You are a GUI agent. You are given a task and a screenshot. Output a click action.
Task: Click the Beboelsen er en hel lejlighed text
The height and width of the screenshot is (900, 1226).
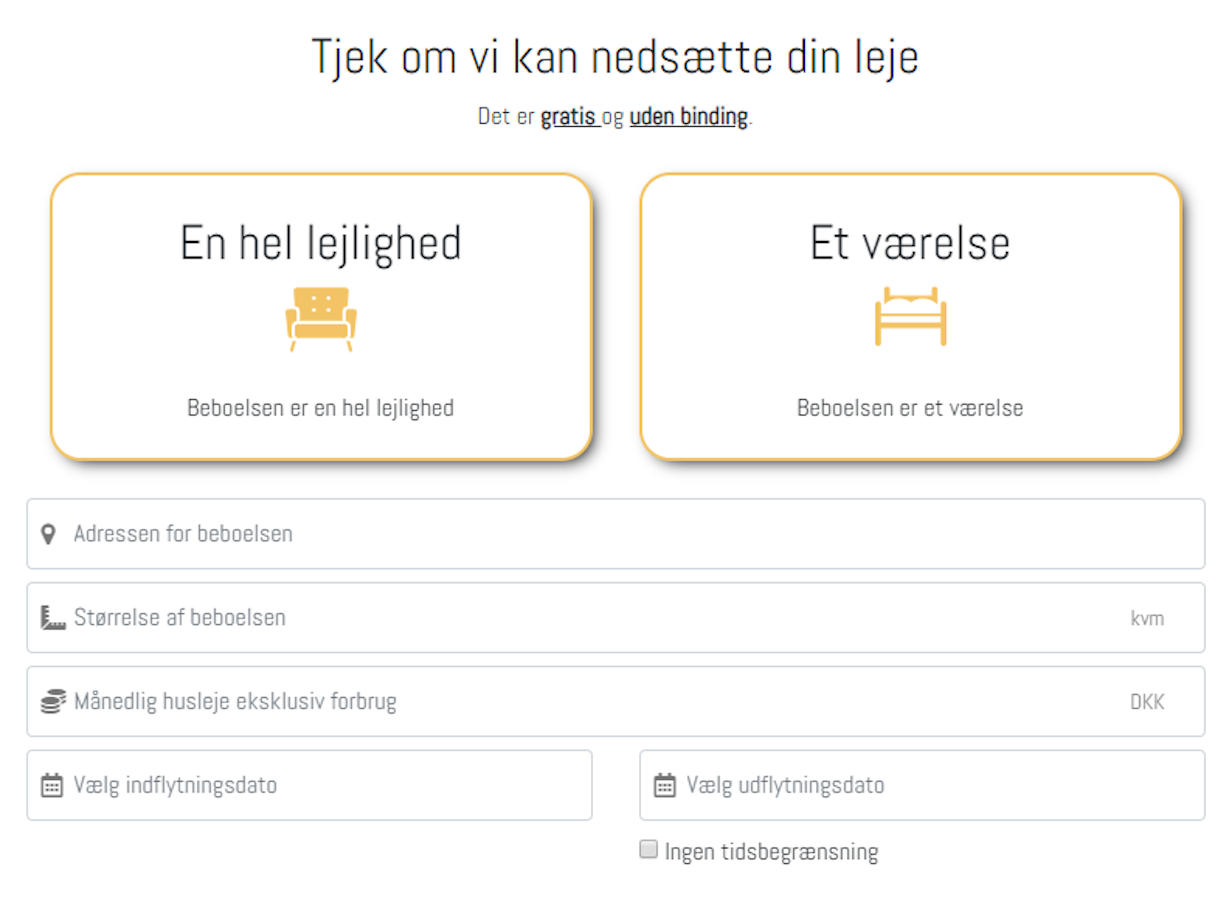click(321, 408)
